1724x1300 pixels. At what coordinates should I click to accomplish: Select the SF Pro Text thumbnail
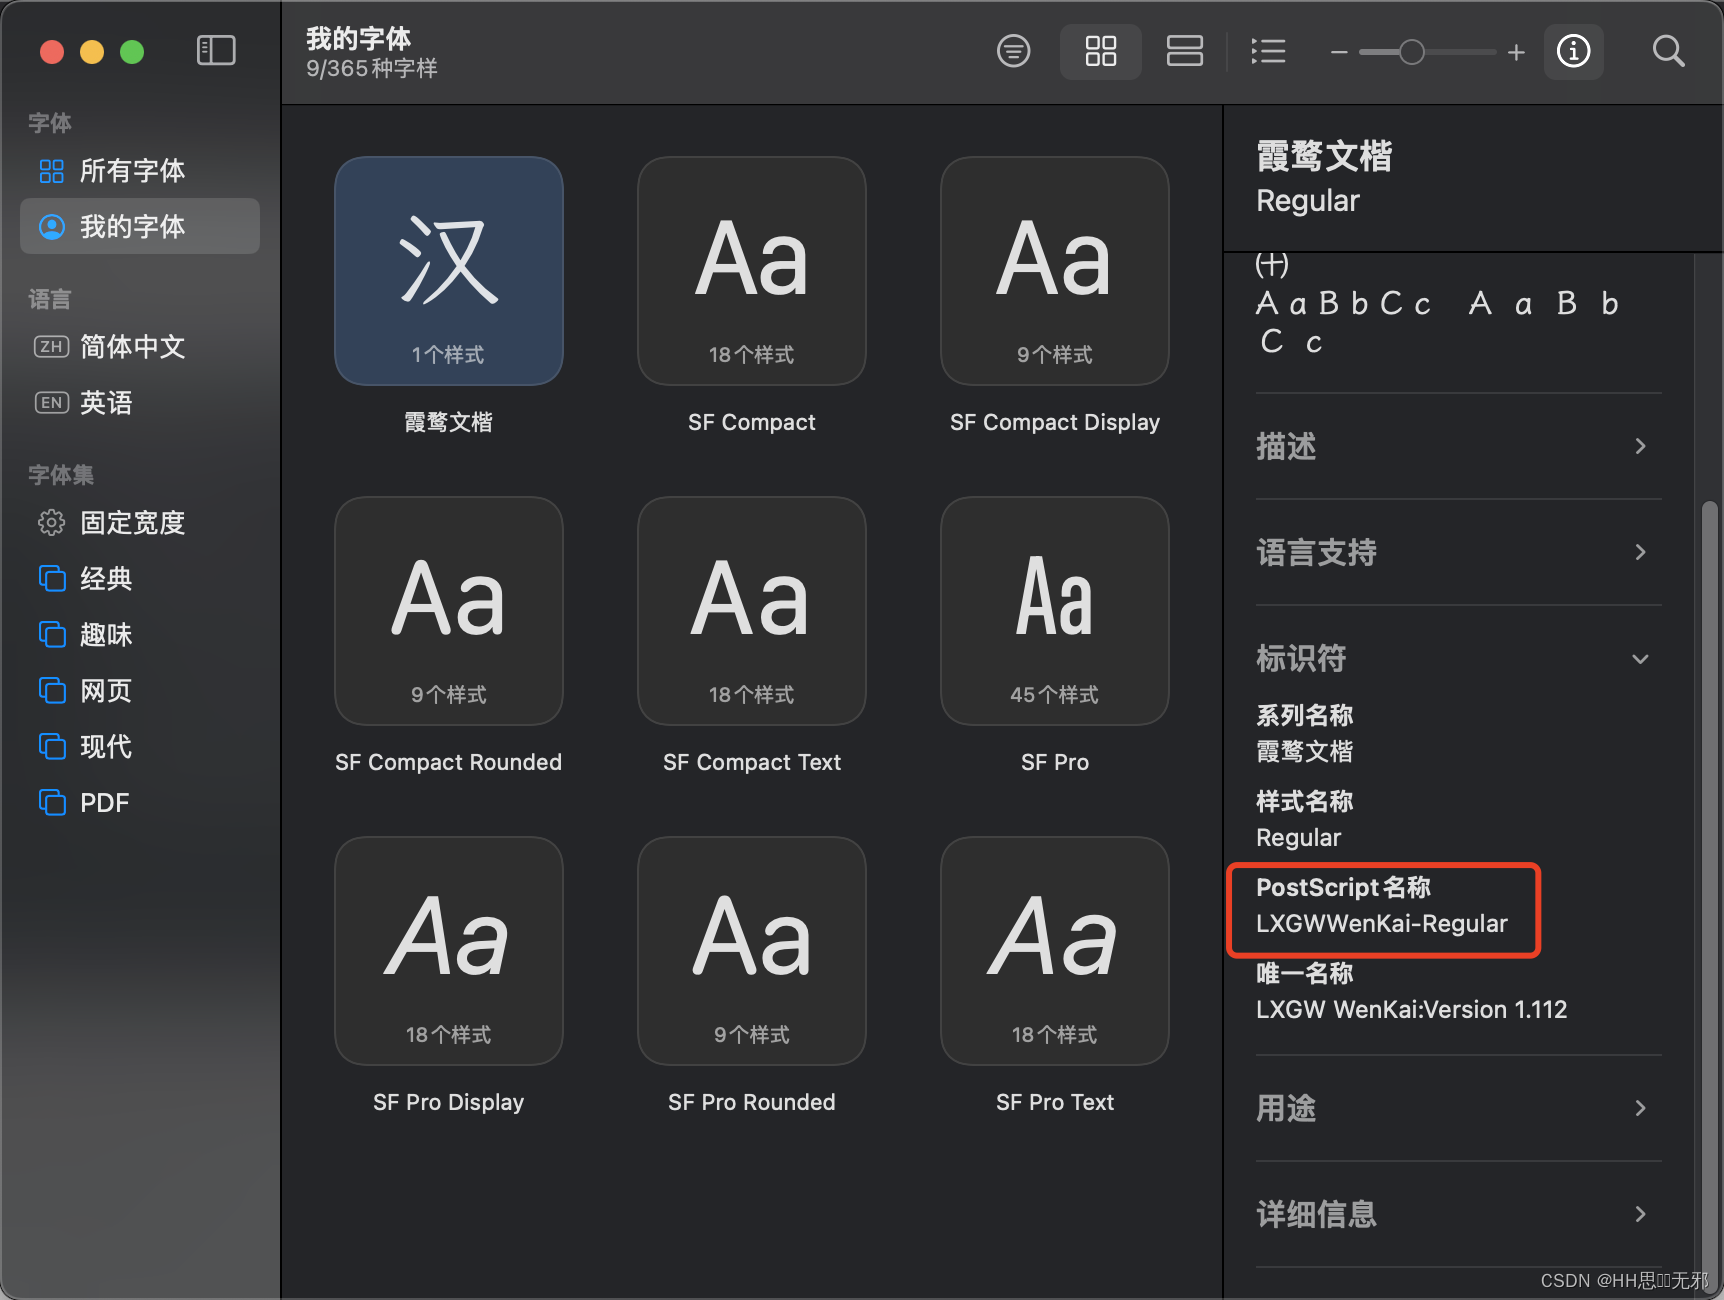1055,951
